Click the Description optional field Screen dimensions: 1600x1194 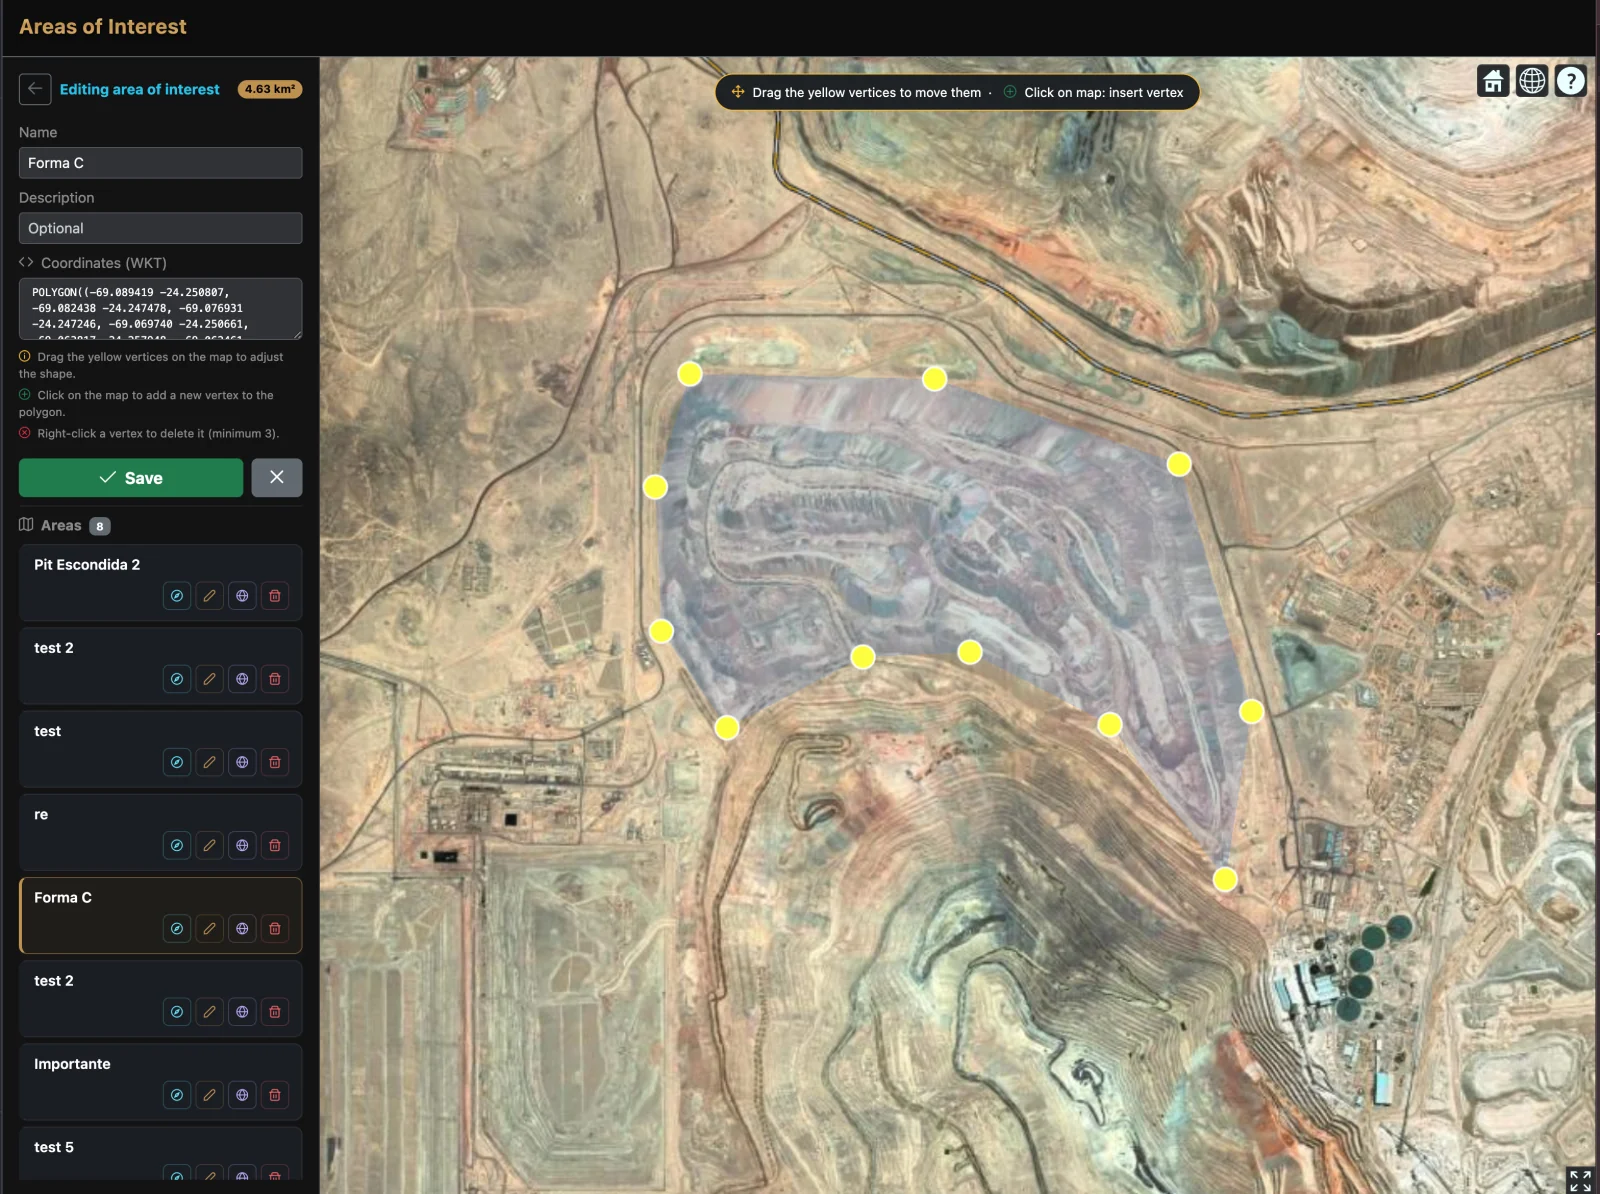[160, 228]
